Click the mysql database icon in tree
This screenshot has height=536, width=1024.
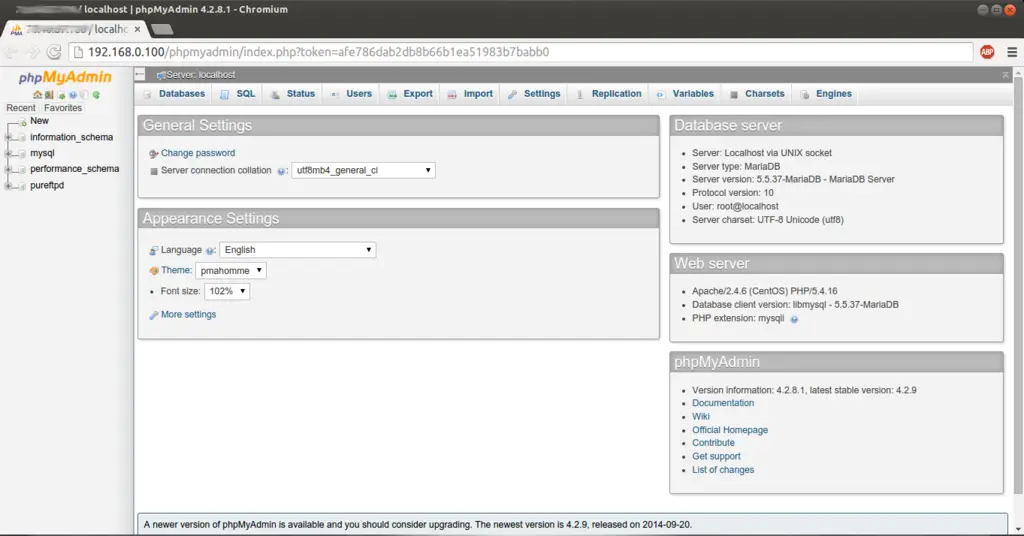[x=22, y=153]
